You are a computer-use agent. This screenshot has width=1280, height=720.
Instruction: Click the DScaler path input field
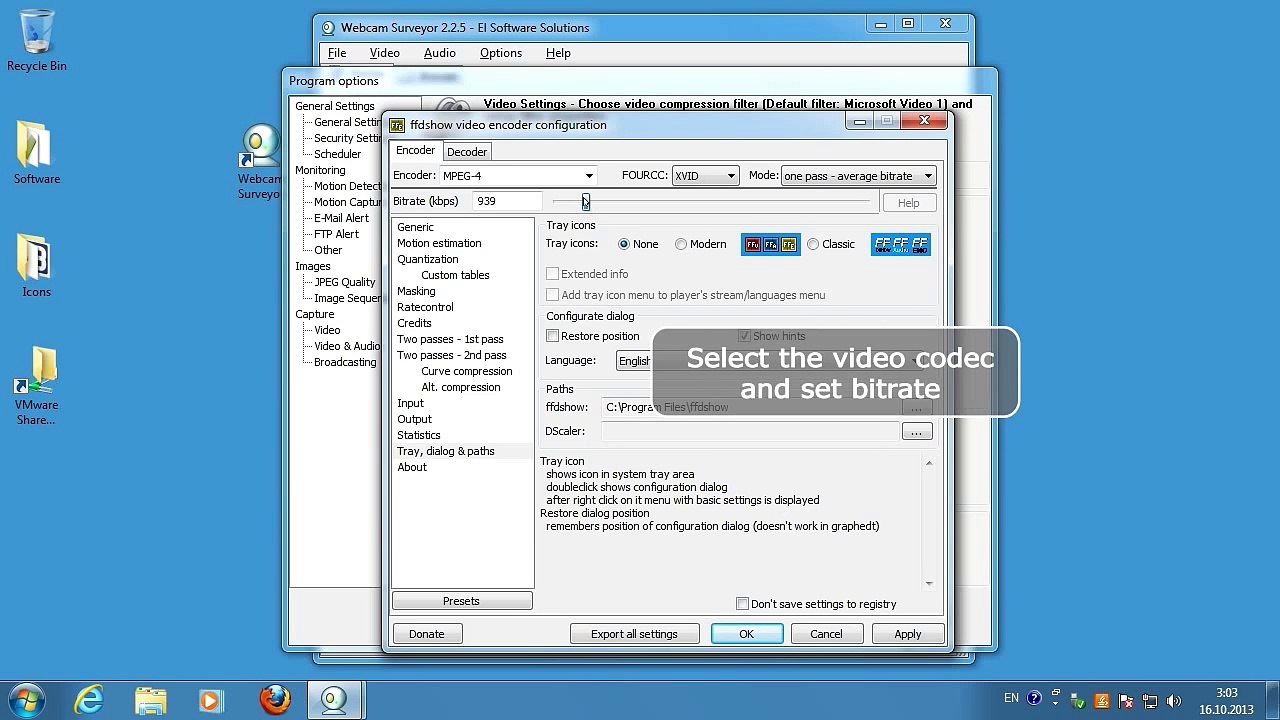pyautogui.click(x=750, y=431)
